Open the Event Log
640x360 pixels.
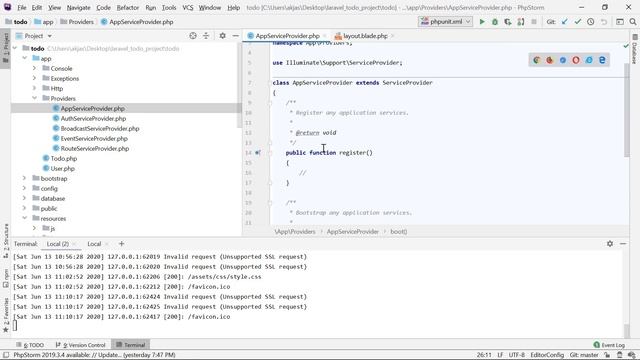point(609,345)
